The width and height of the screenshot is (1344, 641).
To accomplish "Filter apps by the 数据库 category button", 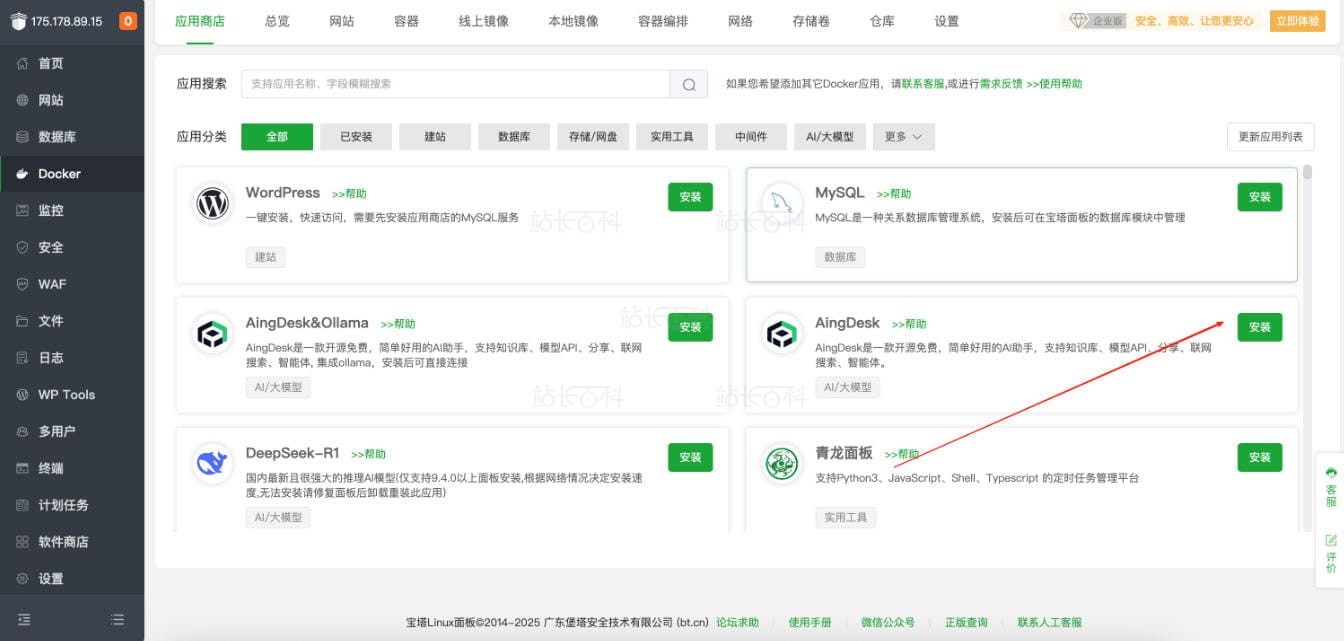I will coord(514,137).
